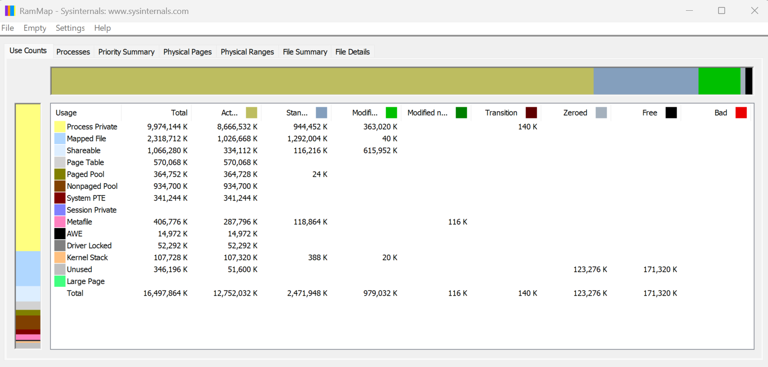
Task: Click the Paged Pool olive swatch
Action: click(60, 174)
